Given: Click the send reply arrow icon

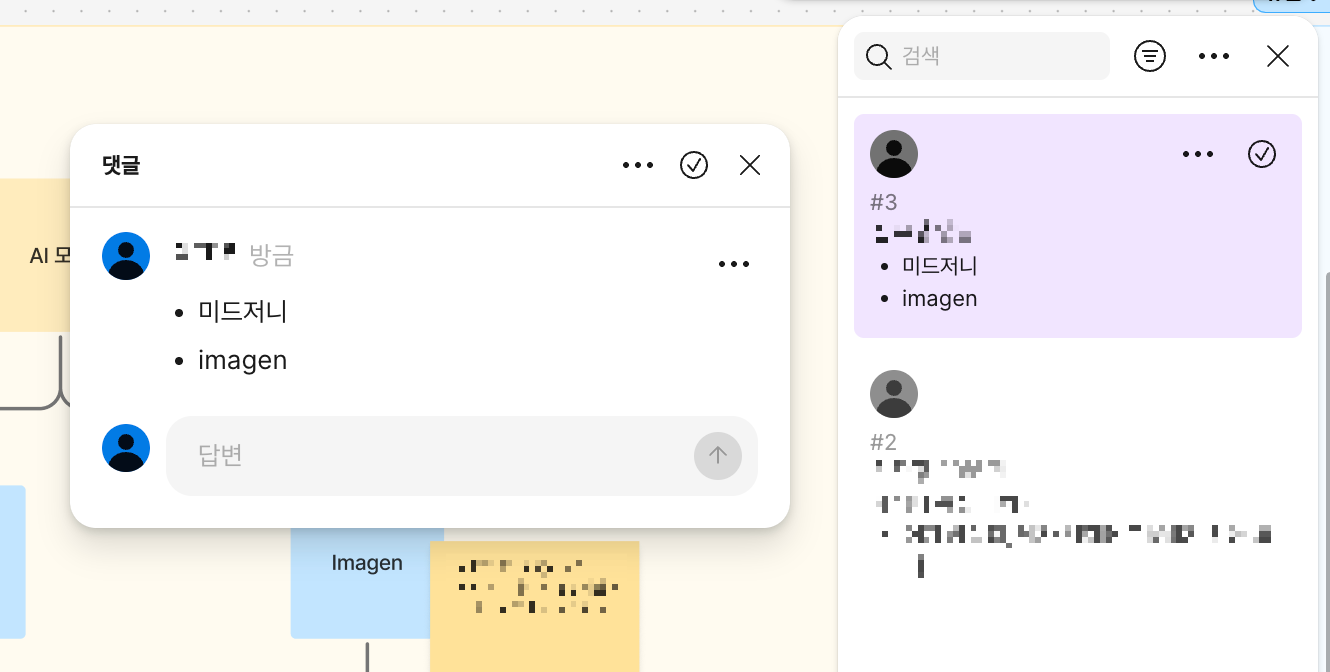Looking at the screenshot, I should (x=717, y=456).
